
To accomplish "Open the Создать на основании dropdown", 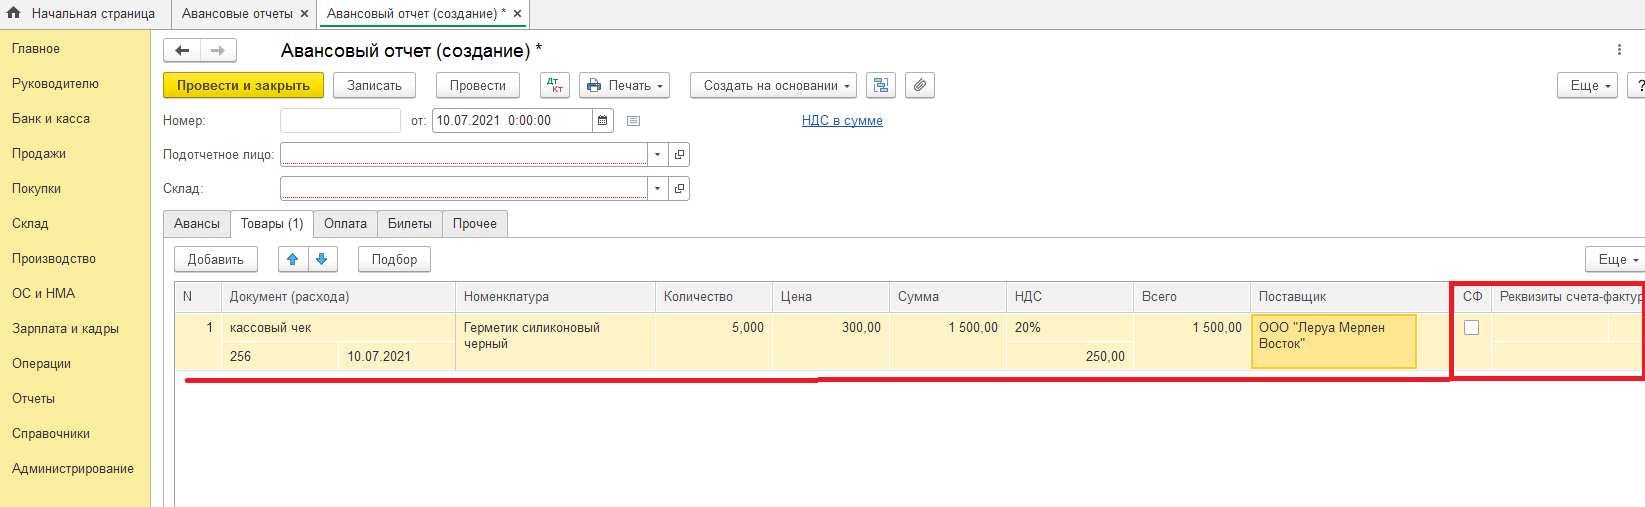I will click(x=773, y=86).
